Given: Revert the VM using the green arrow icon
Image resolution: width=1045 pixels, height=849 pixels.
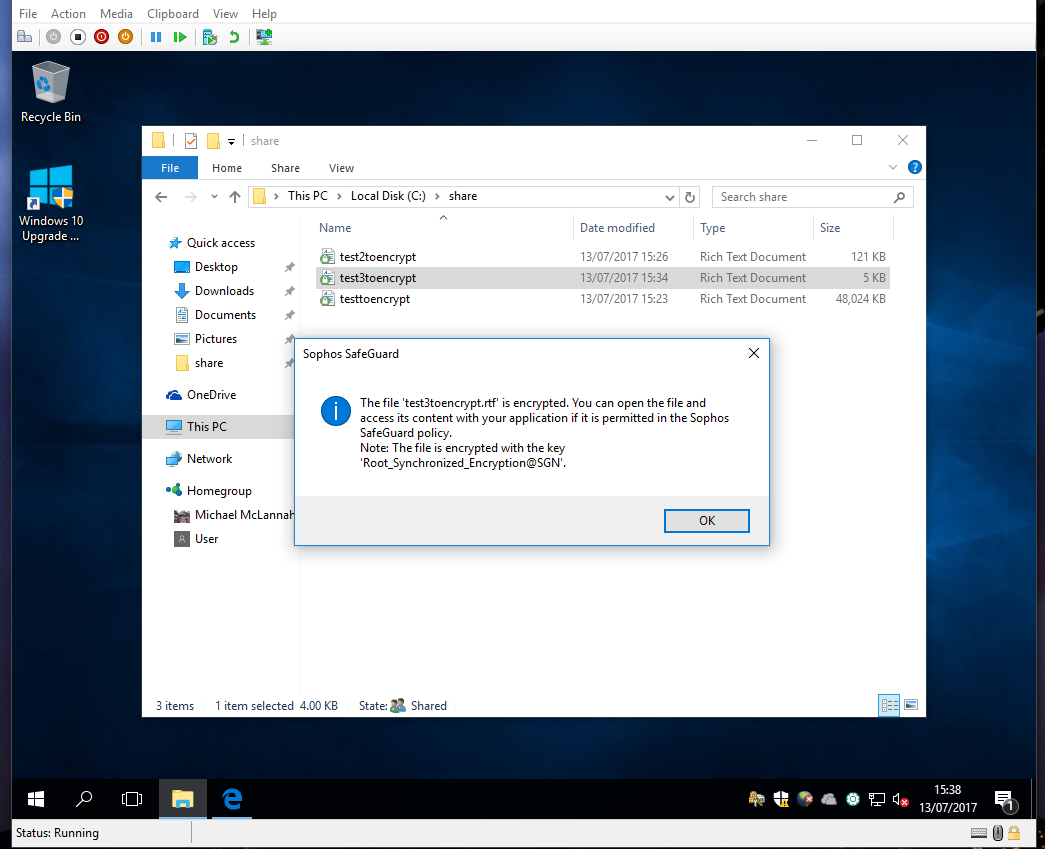Looking at the screenshot, I should click(234, 37).
